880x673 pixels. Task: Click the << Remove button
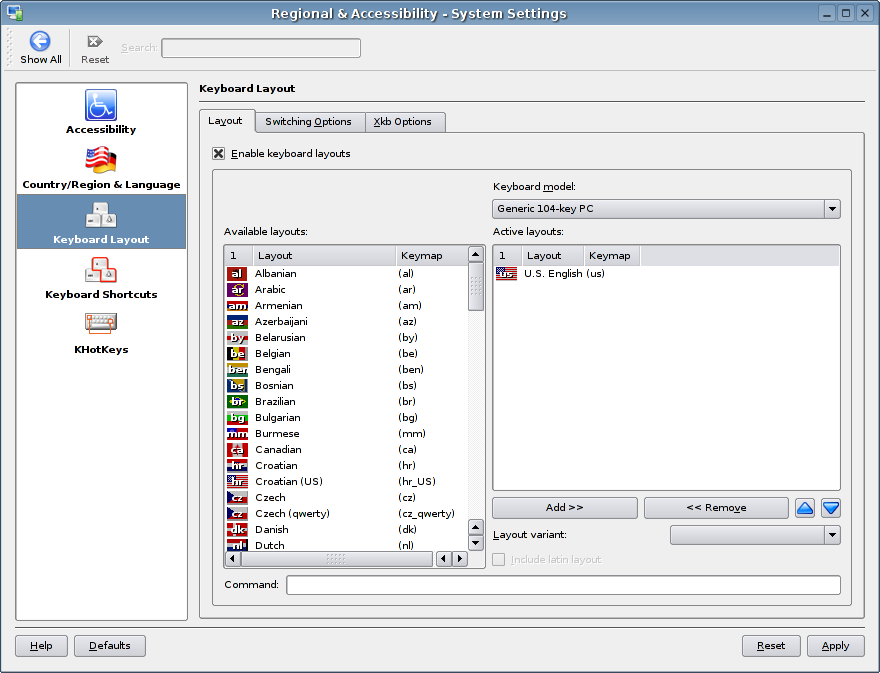click(716, 507)
